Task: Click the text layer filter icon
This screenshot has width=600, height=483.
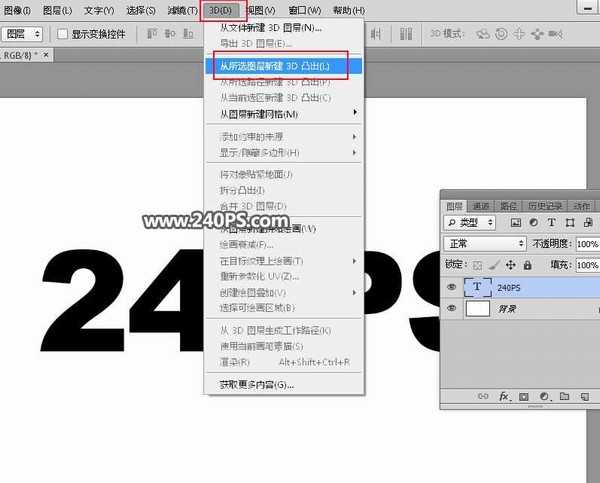Action: (552, 222)
